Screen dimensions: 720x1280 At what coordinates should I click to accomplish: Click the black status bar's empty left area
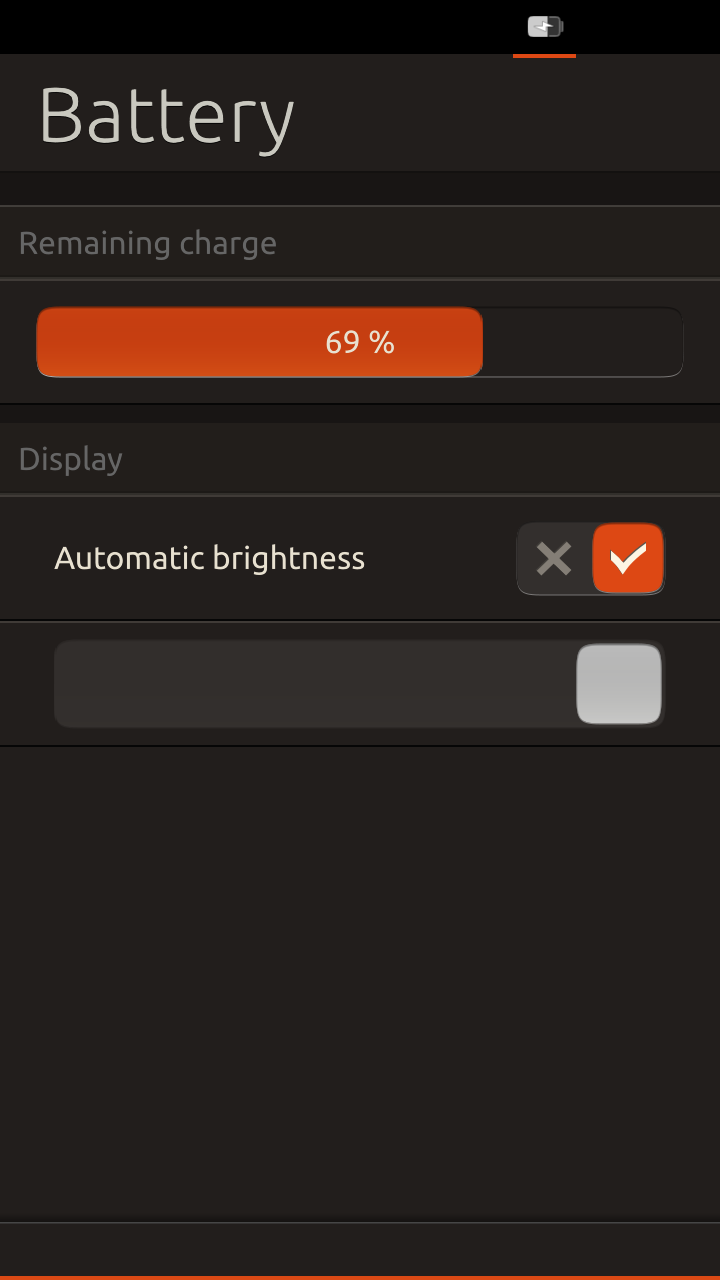point(200,27)
